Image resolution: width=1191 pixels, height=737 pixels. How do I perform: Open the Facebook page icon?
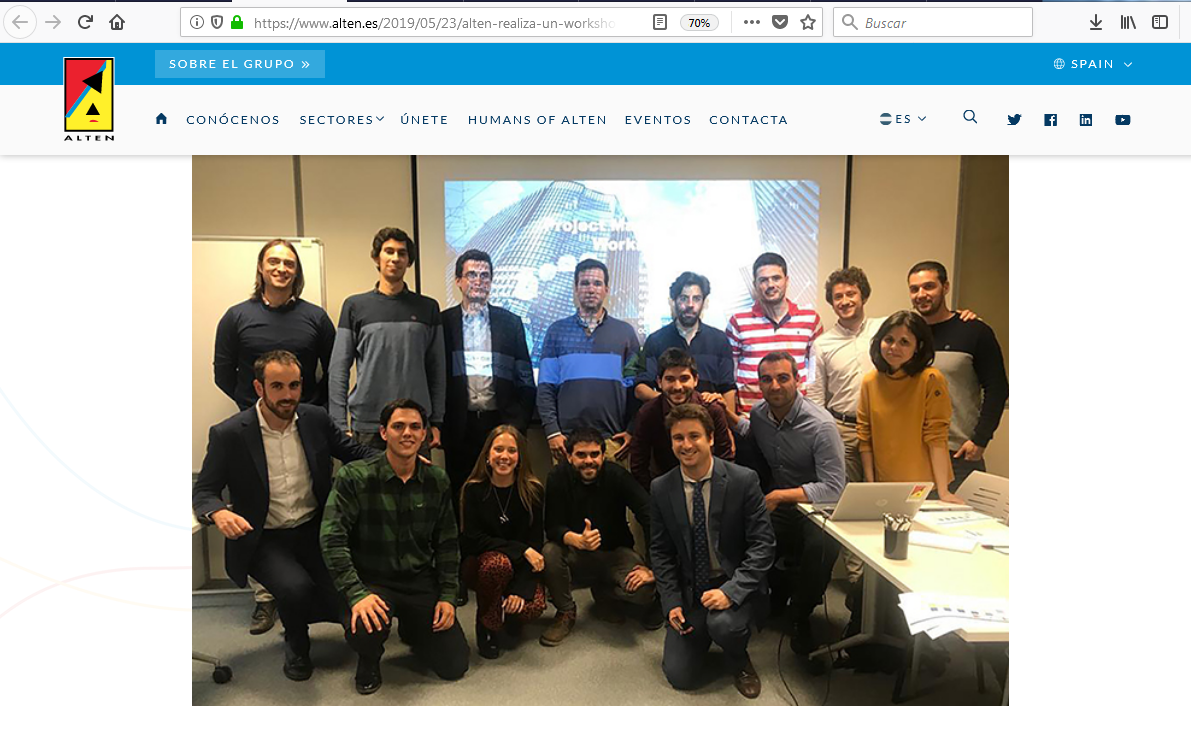1050,120
